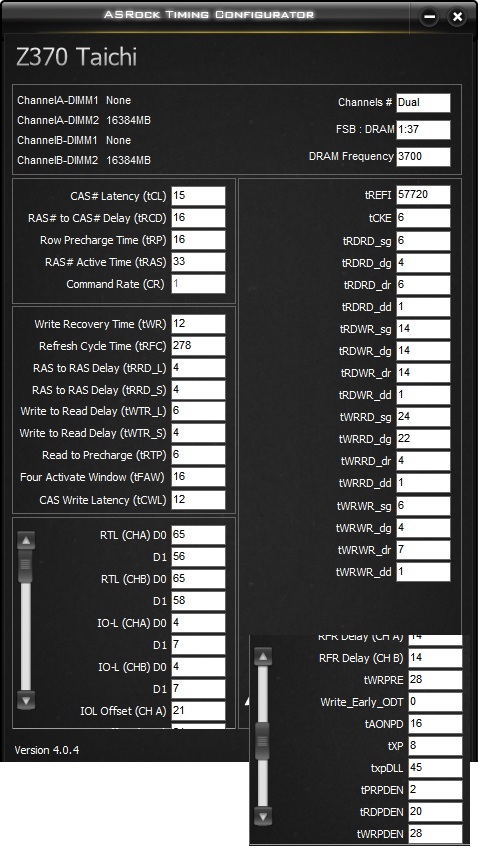Click the RTL (CHB) D0 field
Viewport: 492px width, 864px height.
tap(198, 579)
